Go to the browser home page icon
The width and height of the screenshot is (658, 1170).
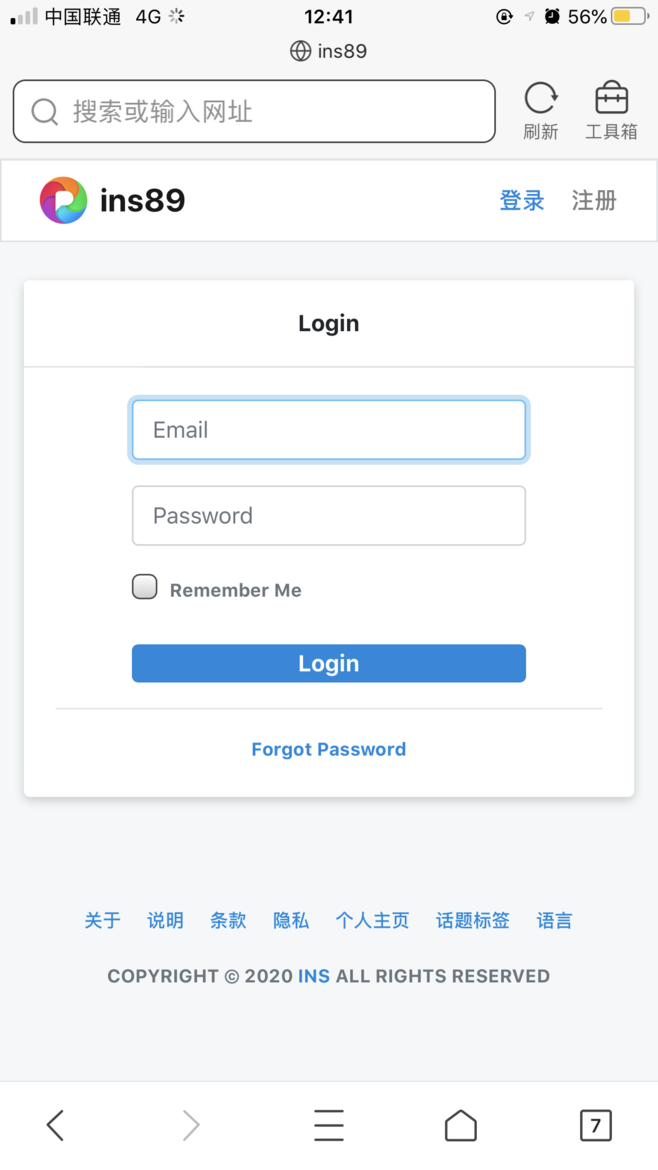point(461,1125)
